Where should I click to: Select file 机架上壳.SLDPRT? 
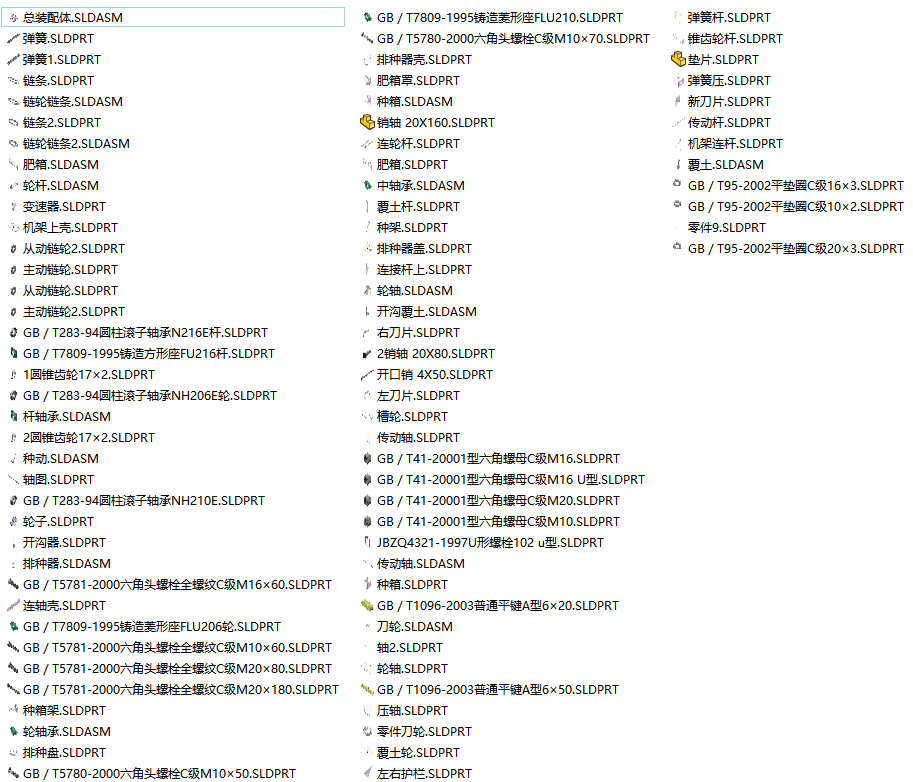pos(70,228)
